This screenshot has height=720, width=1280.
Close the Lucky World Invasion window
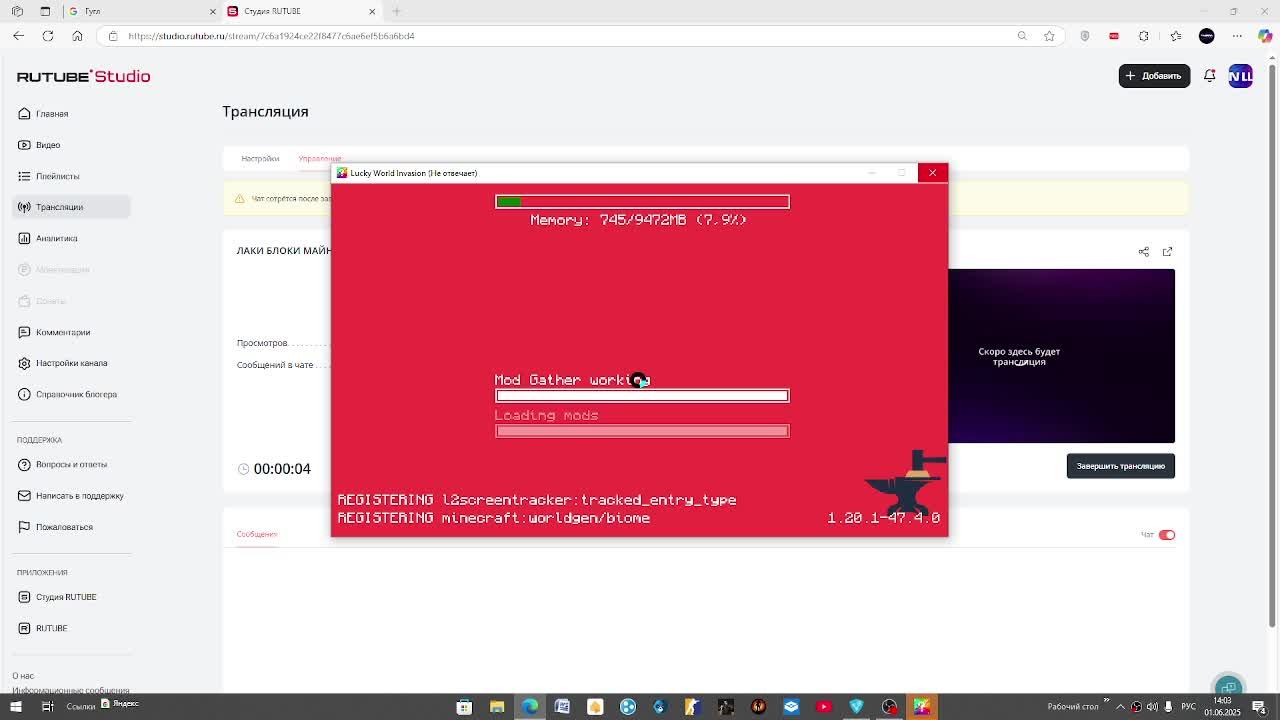pyautogui.click(x=932, y=173)
